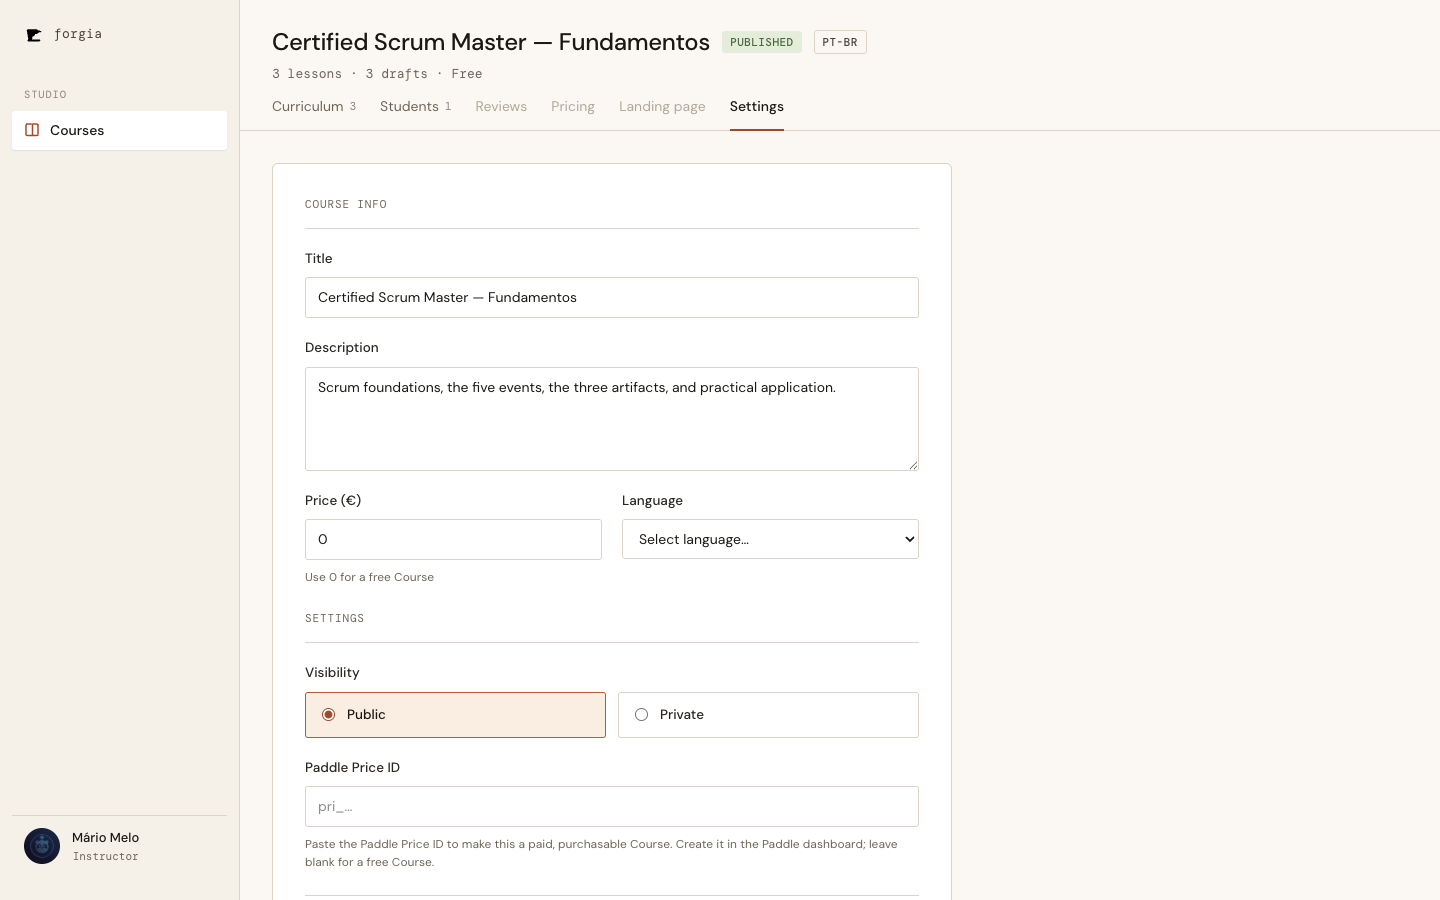Click the Language field label
The width and height of the screenshot is (1440, 900).
pos(652,500)
